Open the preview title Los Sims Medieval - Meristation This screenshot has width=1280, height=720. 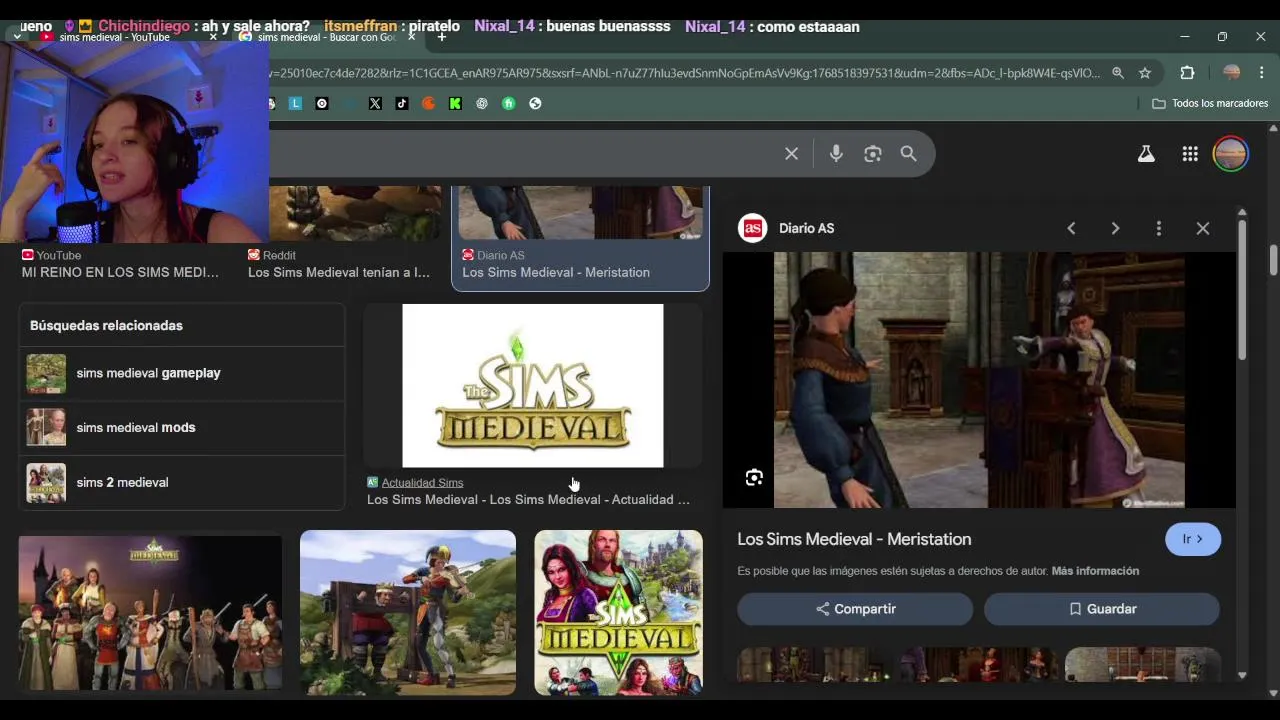(854, 539)
